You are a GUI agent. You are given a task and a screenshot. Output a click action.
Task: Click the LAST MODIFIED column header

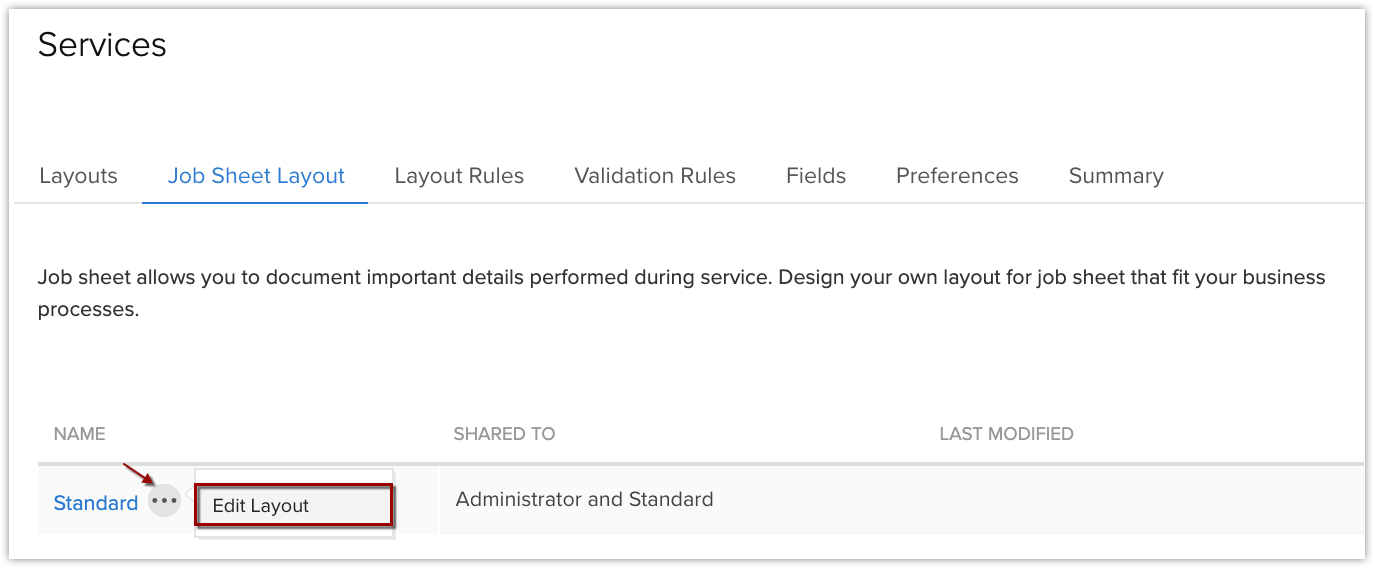1006,434
